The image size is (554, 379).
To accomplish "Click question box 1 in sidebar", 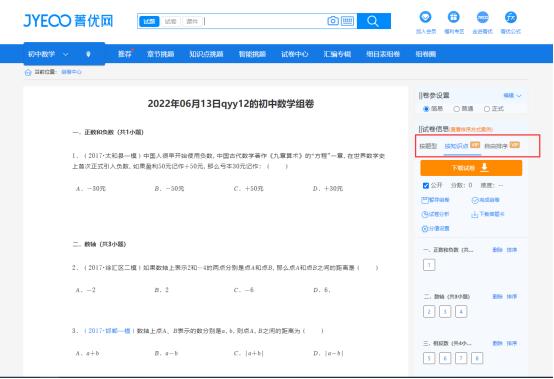I will [x=429, y=265].
